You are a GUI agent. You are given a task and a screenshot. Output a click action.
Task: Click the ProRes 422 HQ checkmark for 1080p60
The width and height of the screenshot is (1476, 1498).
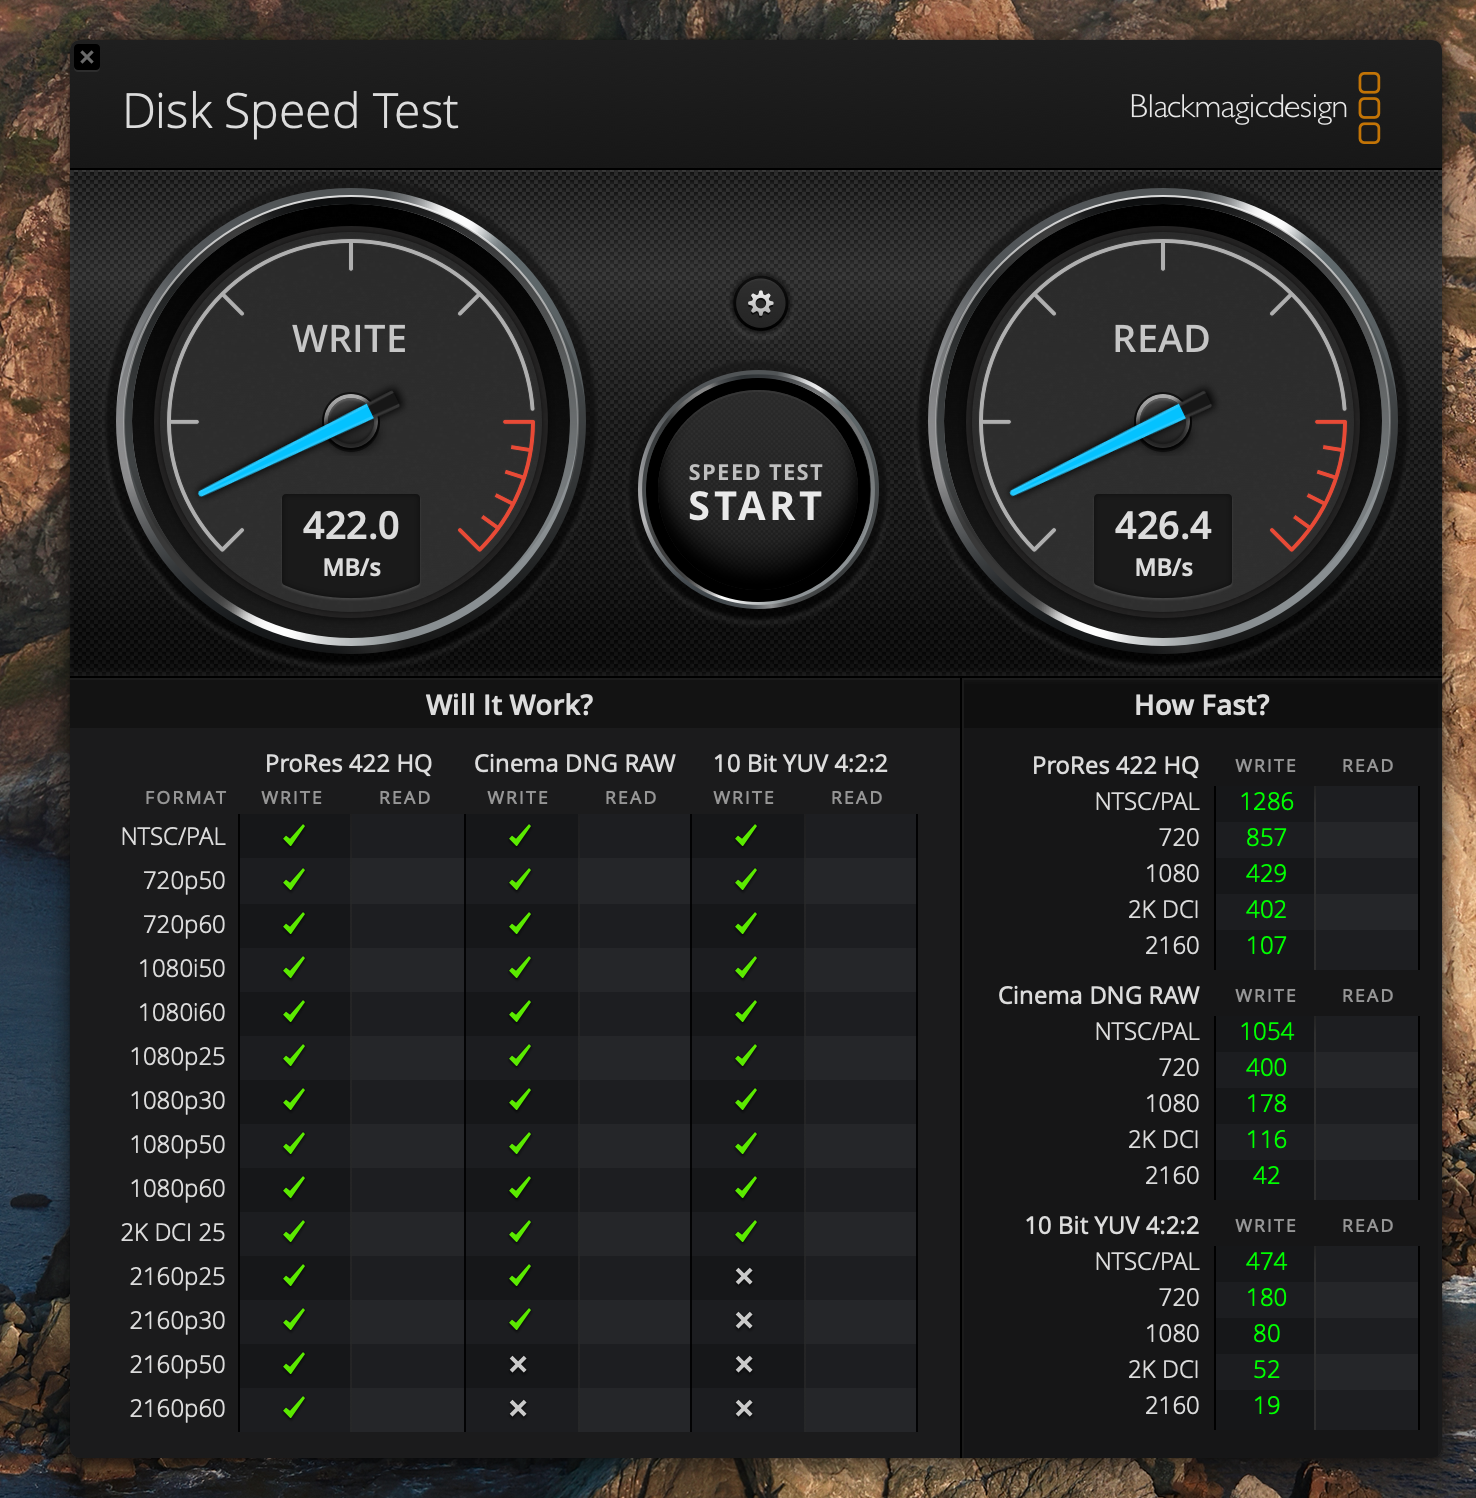[x=294, y=1188]
